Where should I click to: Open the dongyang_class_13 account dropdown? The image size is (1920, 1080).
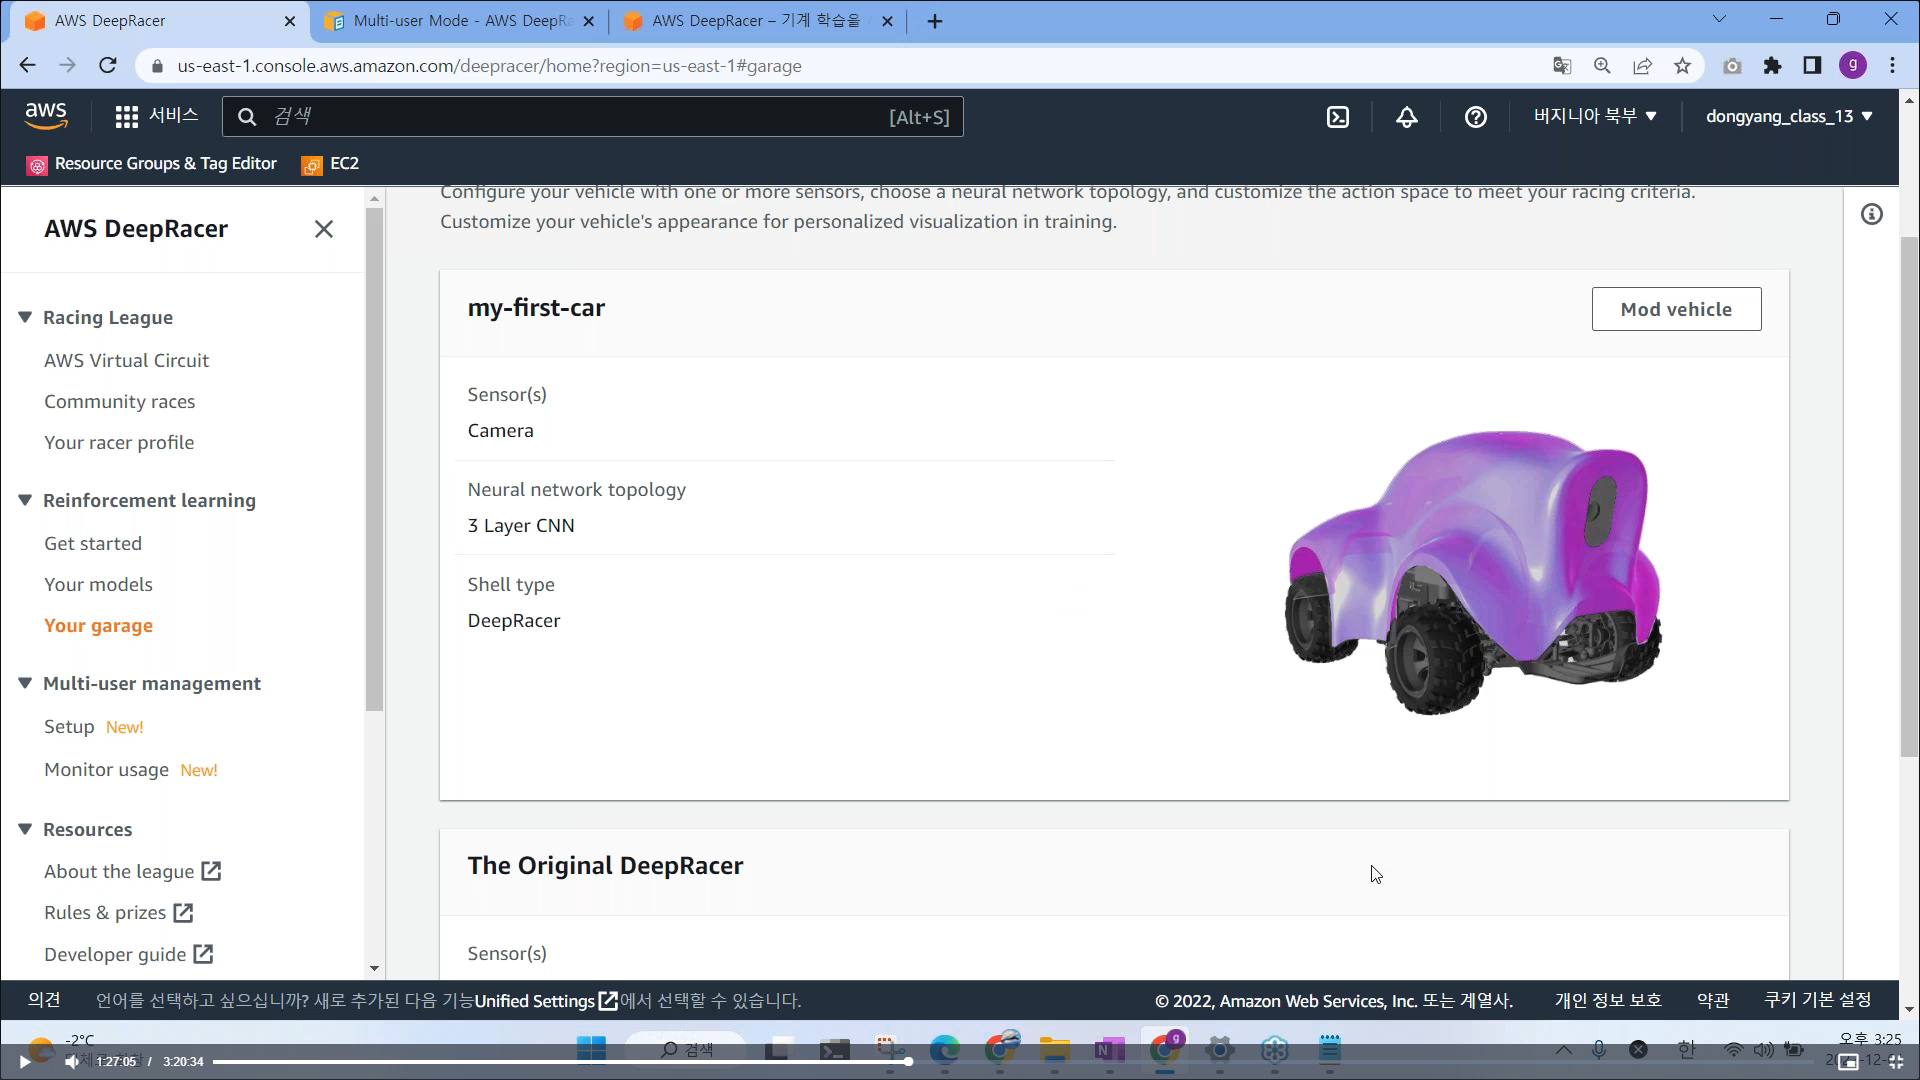click(x=1788, y=116)
